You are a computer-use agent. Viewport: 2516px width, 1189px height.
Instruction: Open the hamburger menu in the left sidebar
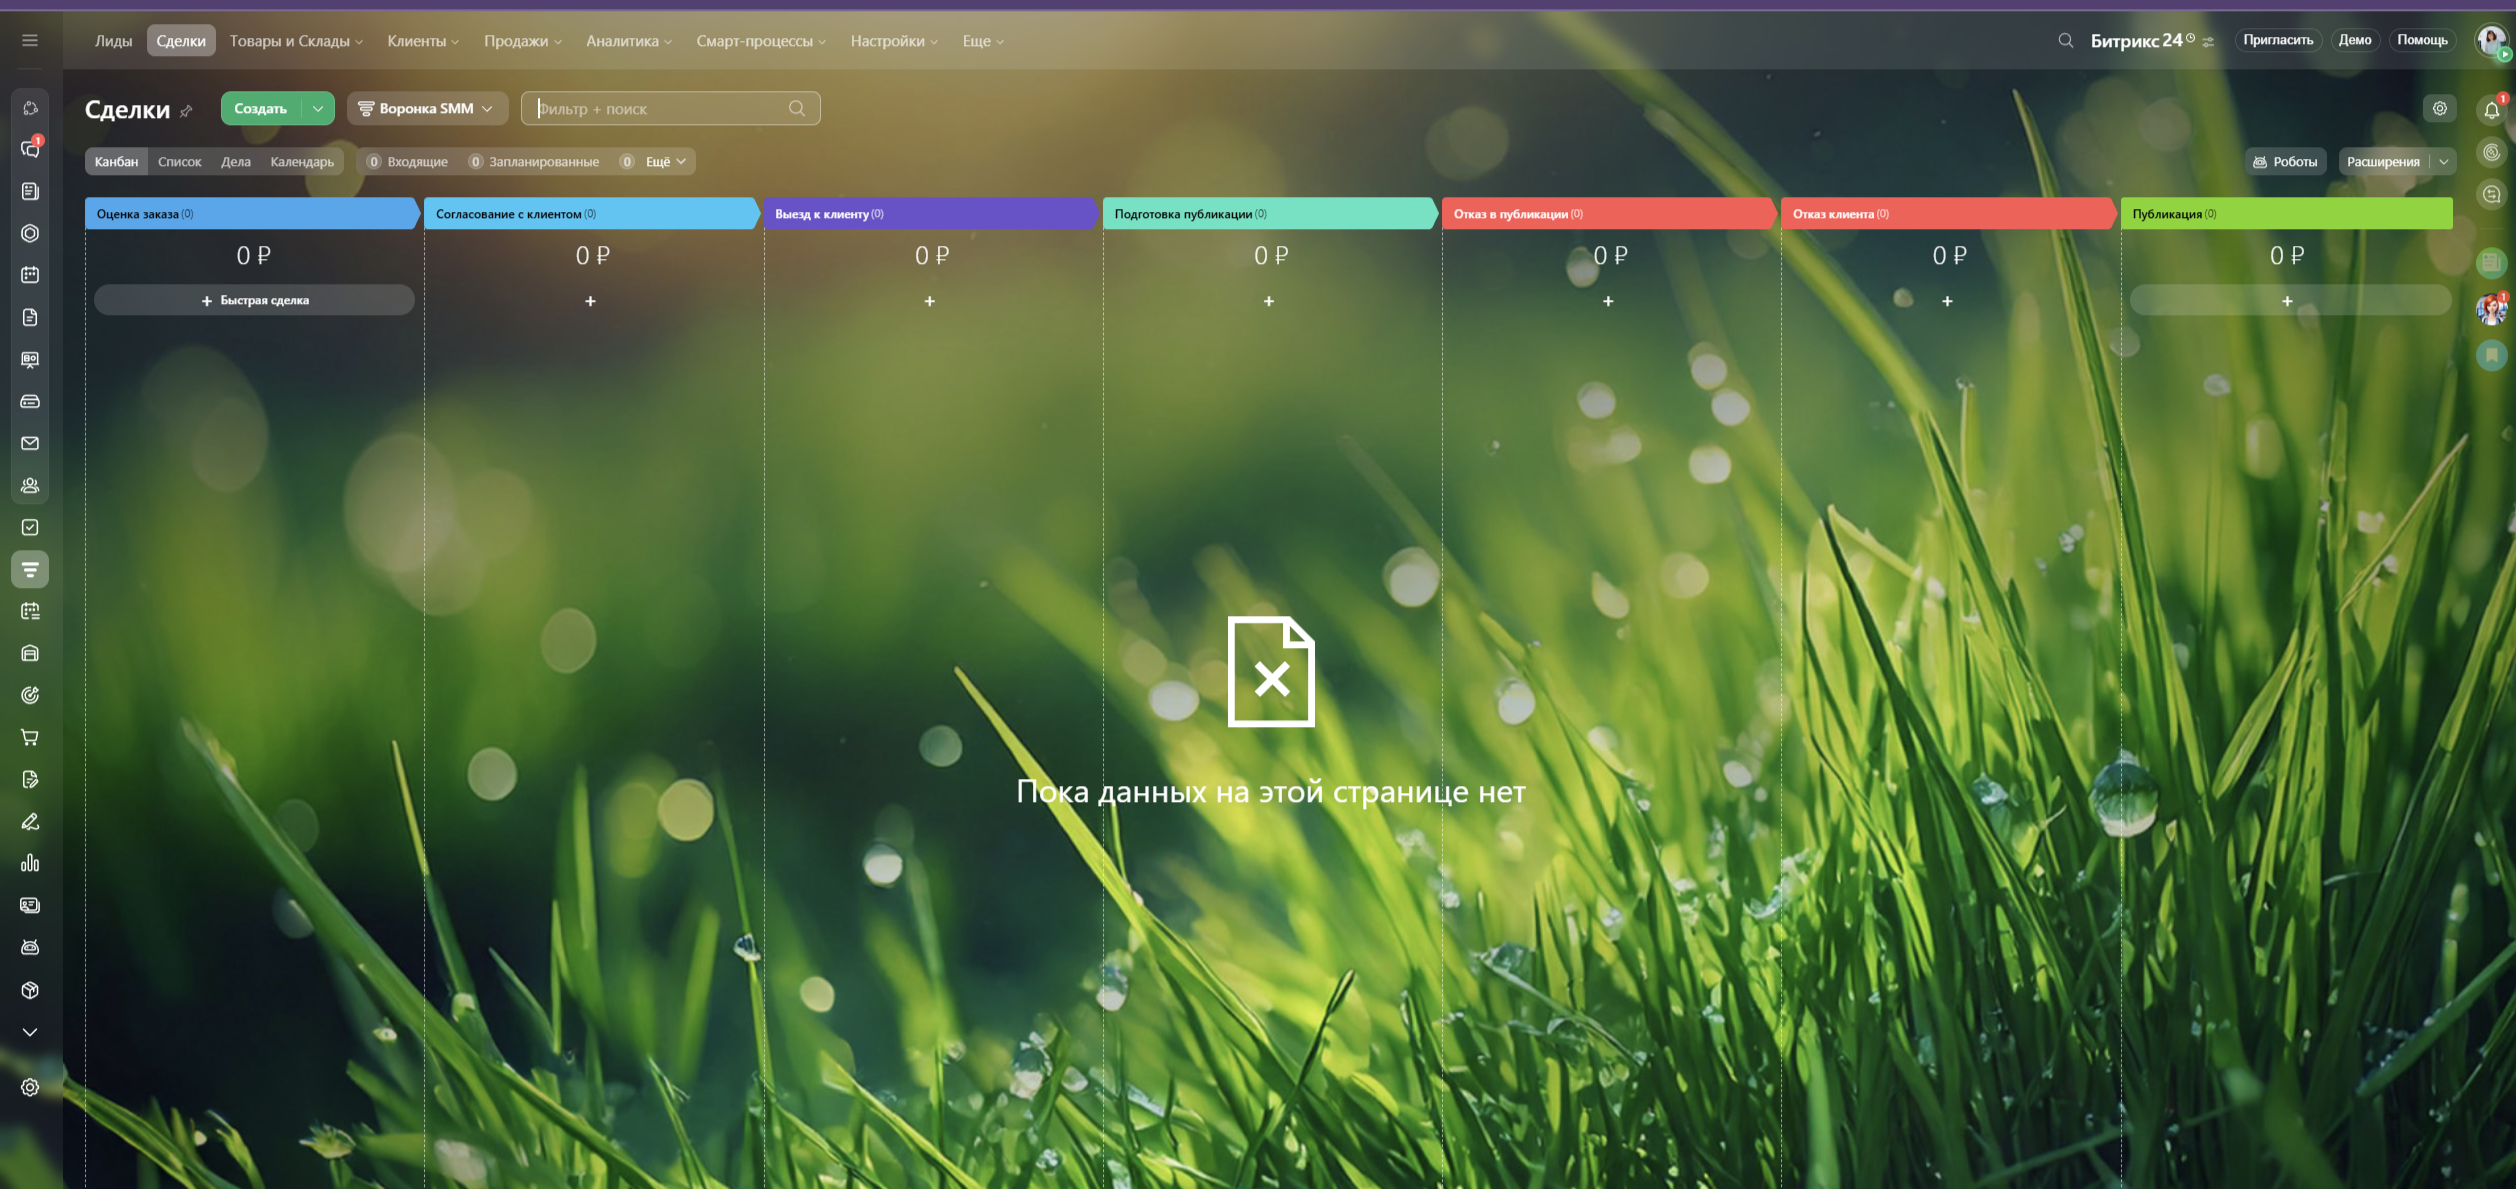(30, 41)
